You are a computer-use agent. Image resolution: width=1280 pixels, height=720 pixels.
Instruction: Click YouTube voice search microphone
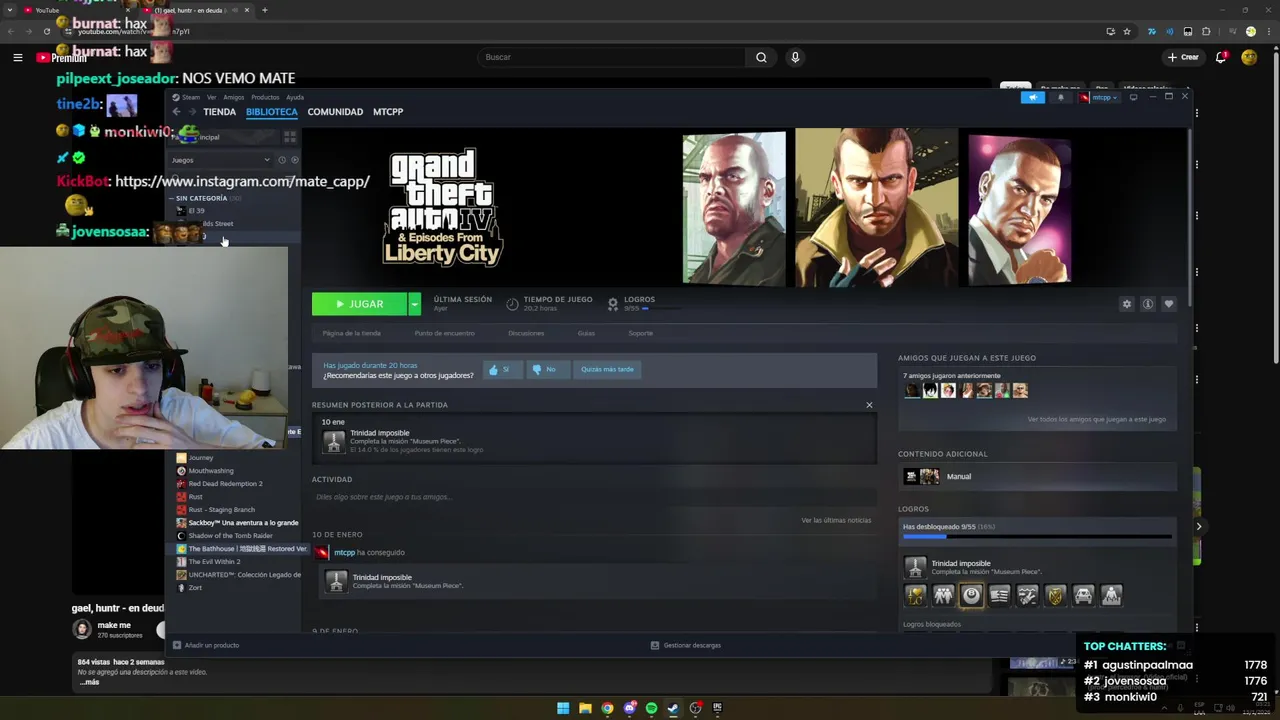[795, 57]
